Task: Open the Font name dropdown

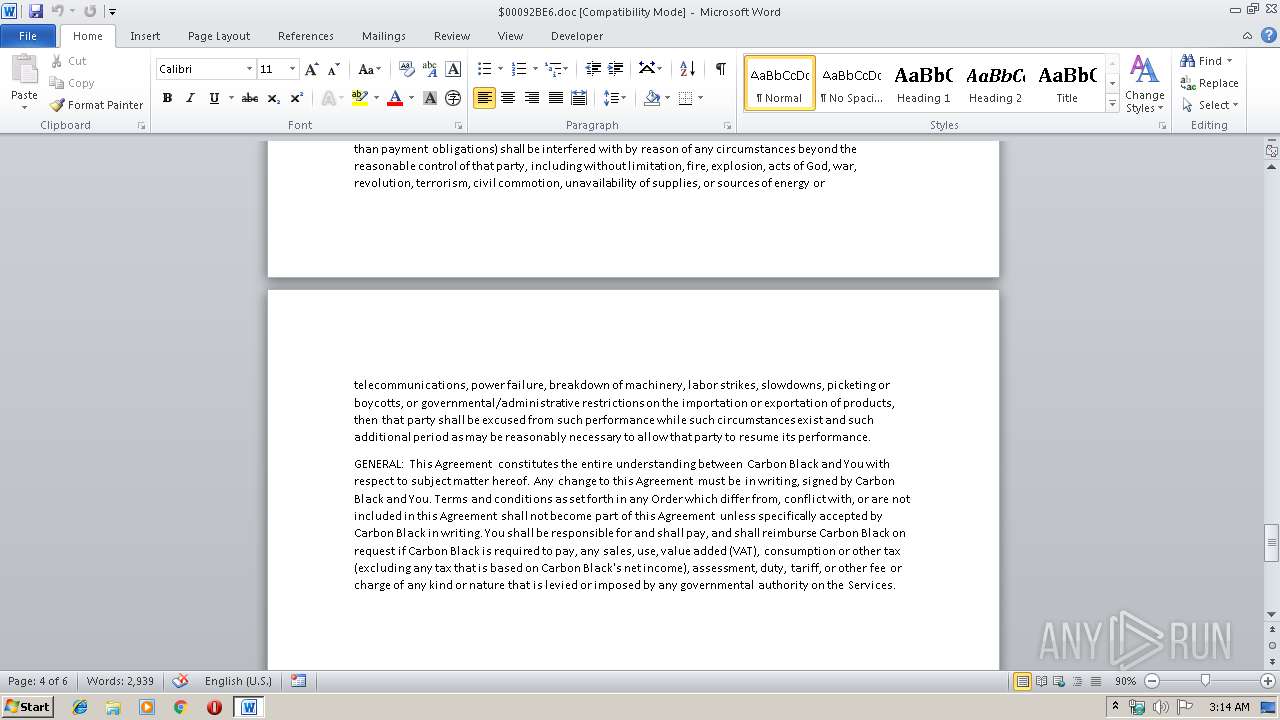Action: [249, 69]
